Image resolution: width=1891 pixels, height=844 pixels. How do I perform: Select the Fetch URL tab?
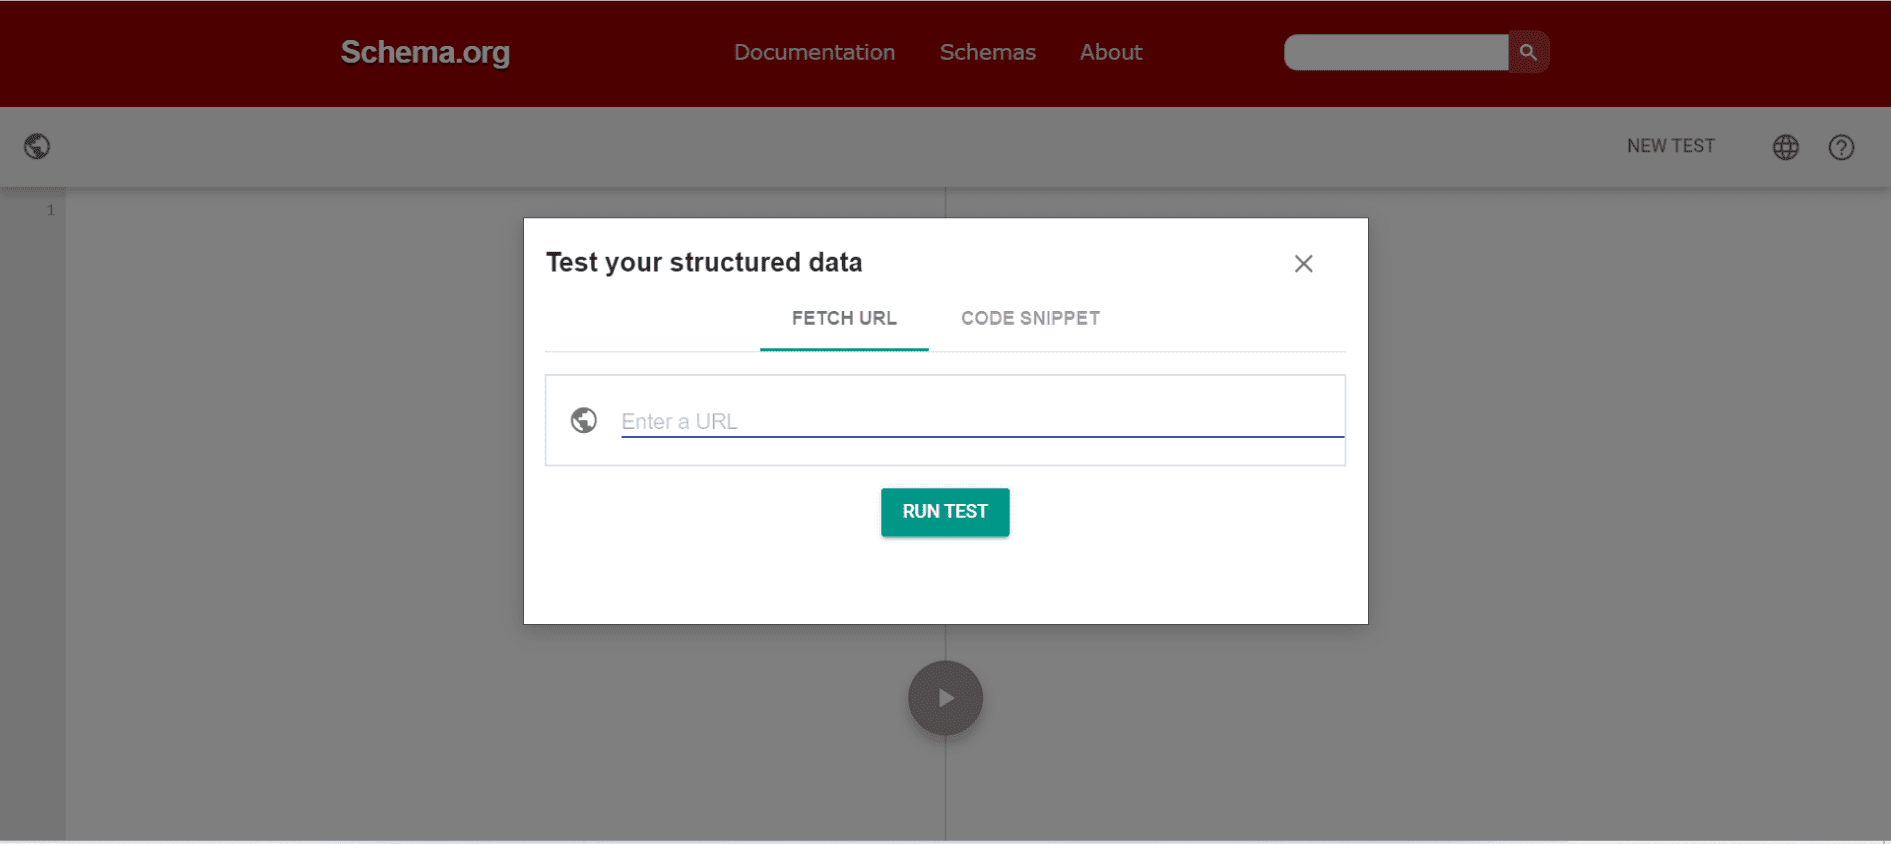pos(844,318)
